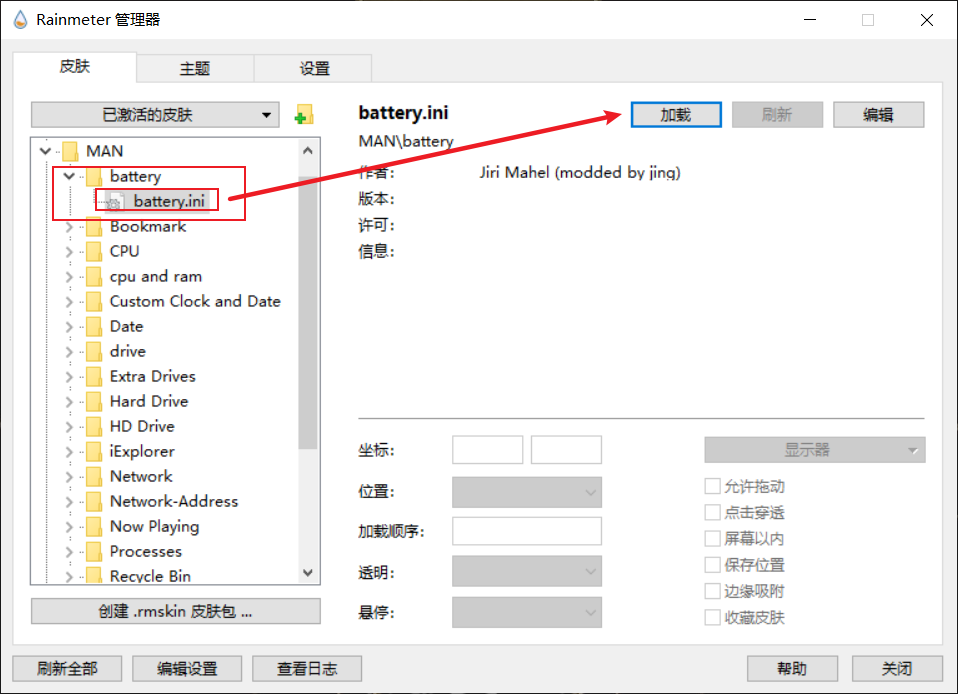Click the Hard Drive folder icon

click(x=94, y=401)
